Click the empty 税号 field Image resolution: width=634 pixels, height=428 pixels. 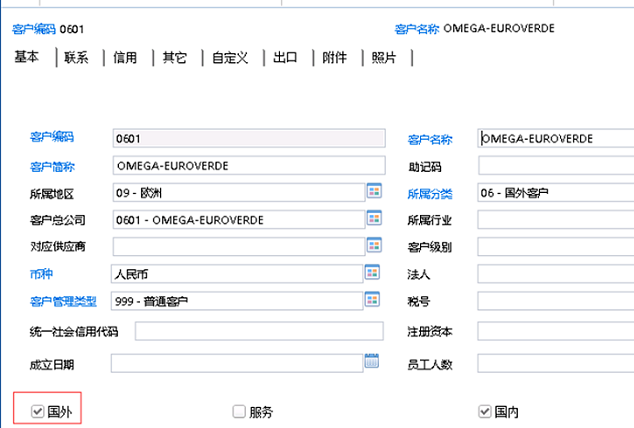(x=556, y=301)
